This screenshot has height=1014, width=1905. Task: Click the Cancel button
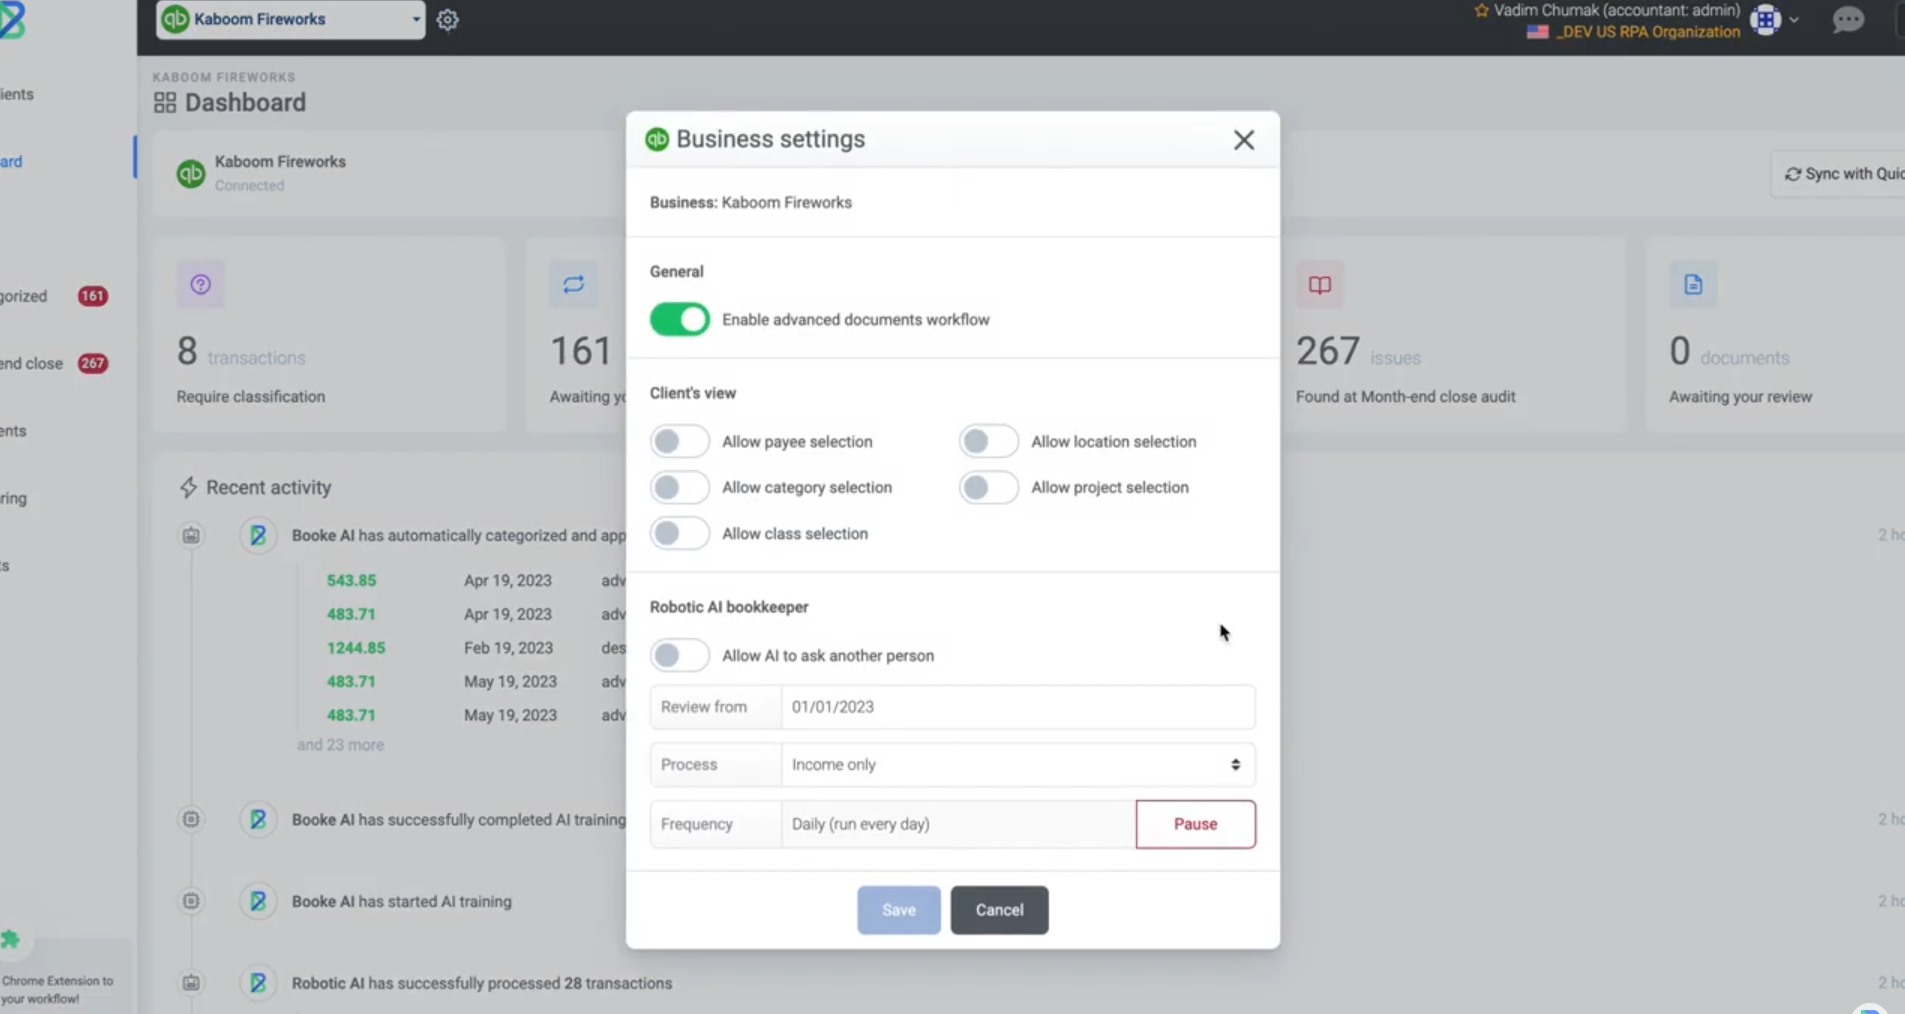coord(999,910)
